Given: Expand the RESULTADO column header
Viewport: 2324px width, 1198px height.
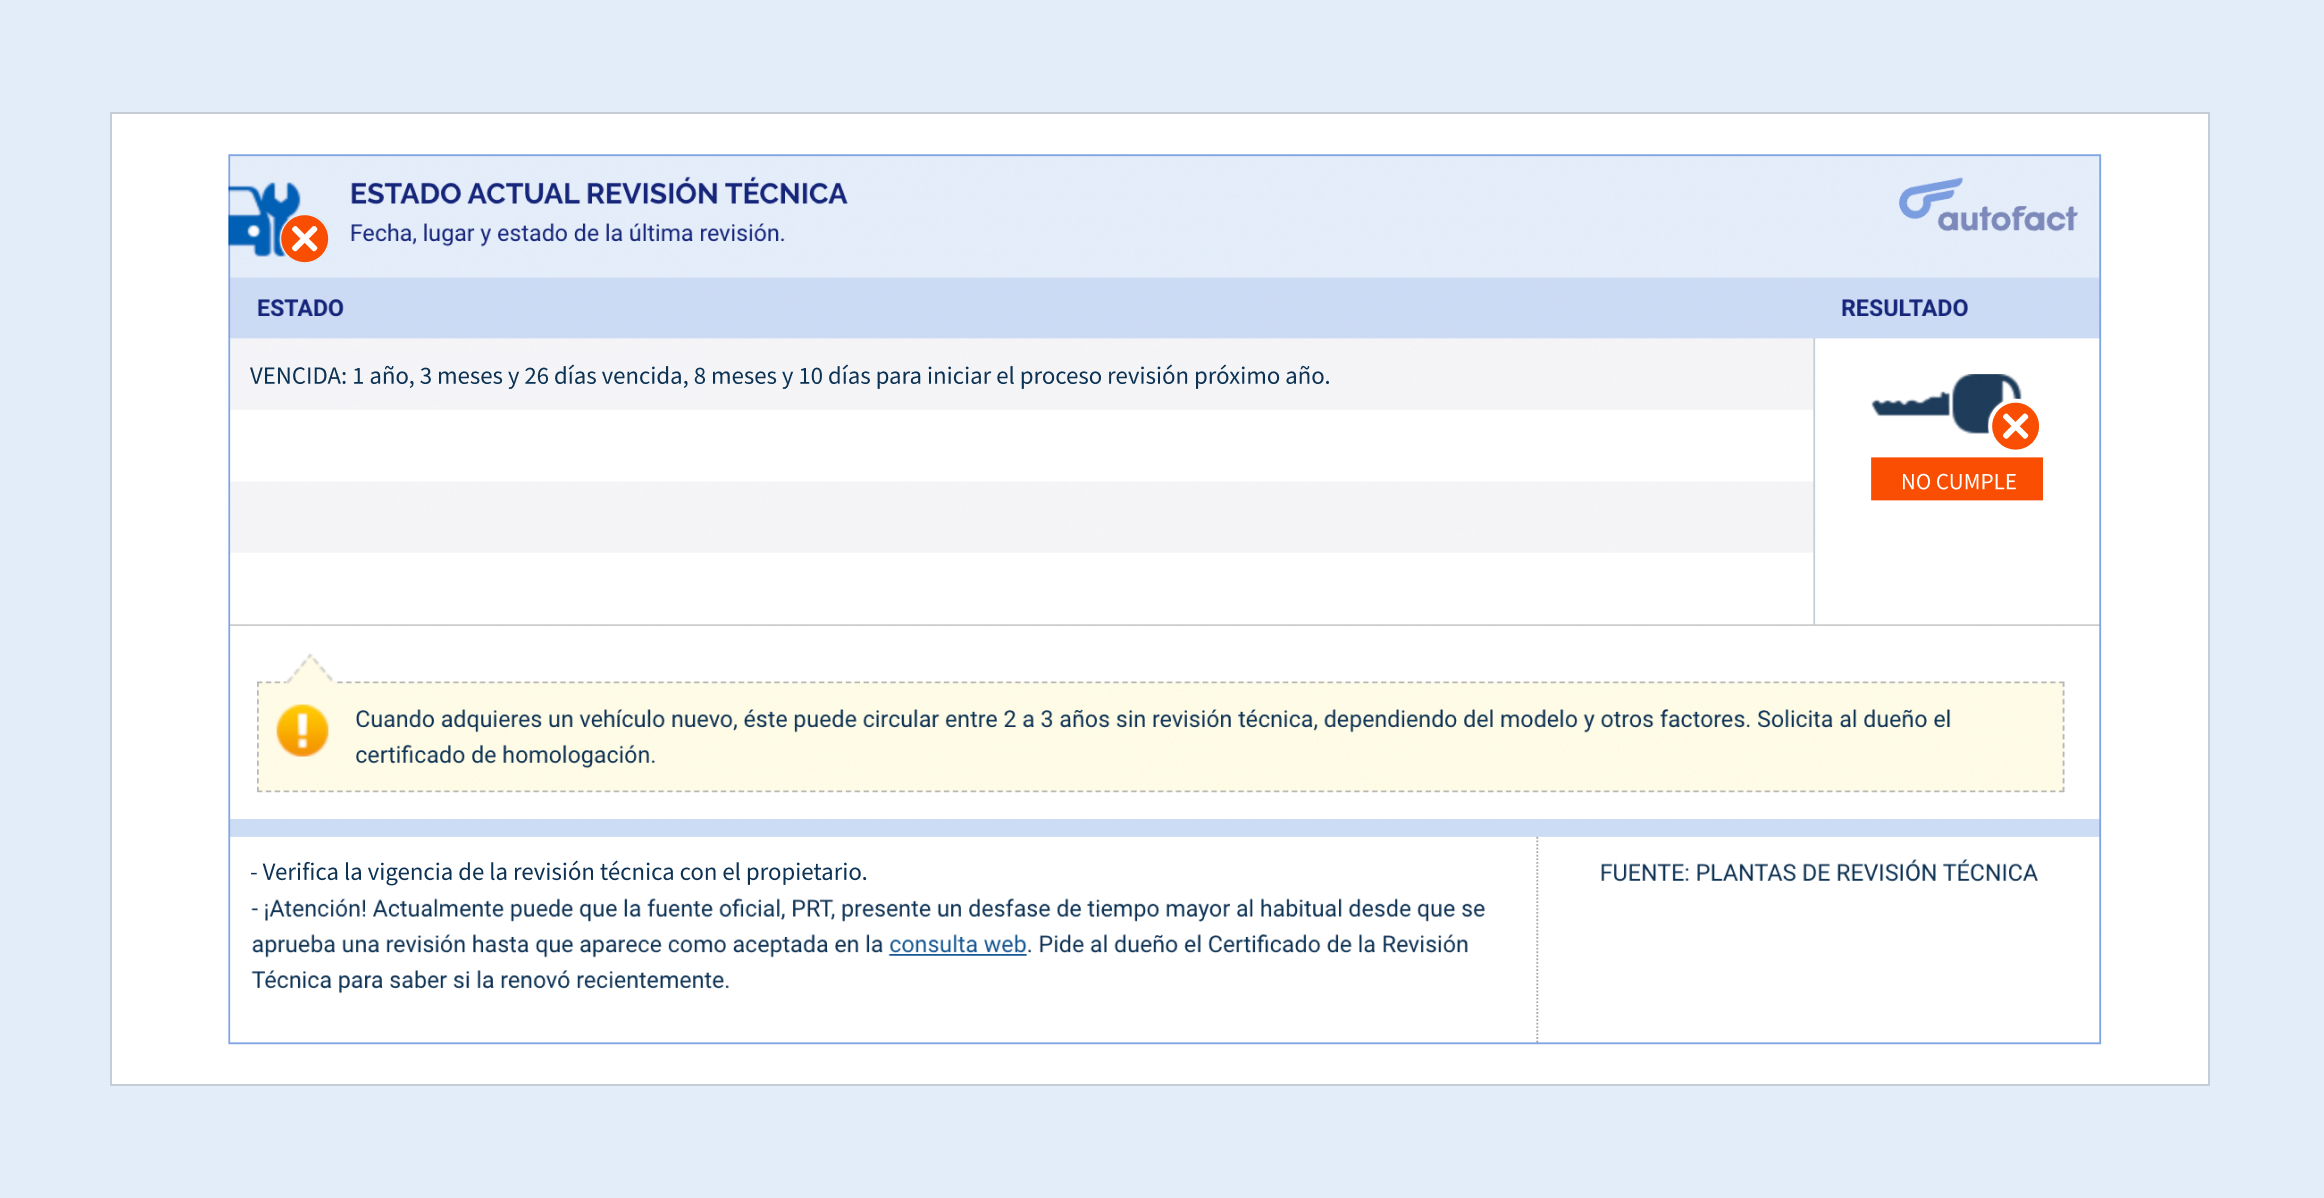Looking at the screenshot, I should (x=1903, y=308).
